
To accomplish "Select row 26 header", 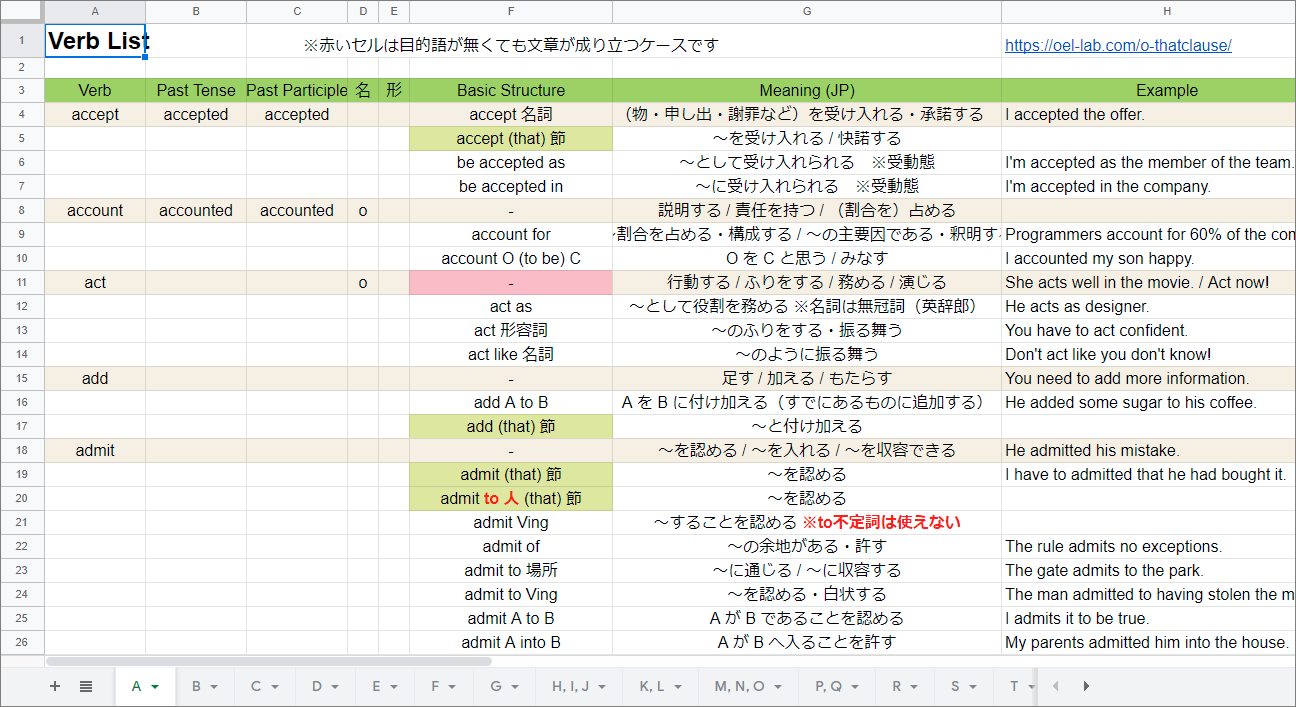I will pos(22,642).
